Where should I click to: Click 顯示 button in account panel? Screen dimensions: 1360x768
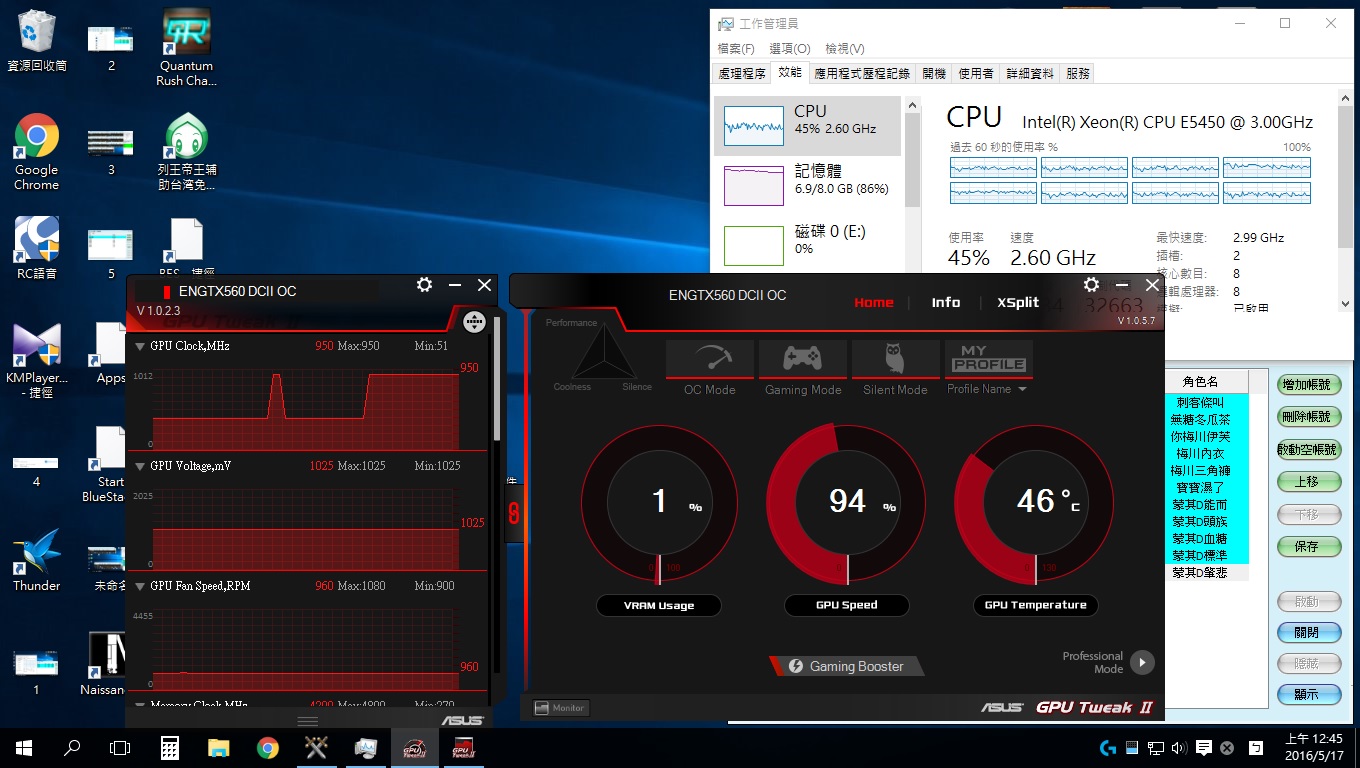coord(1308,695)
